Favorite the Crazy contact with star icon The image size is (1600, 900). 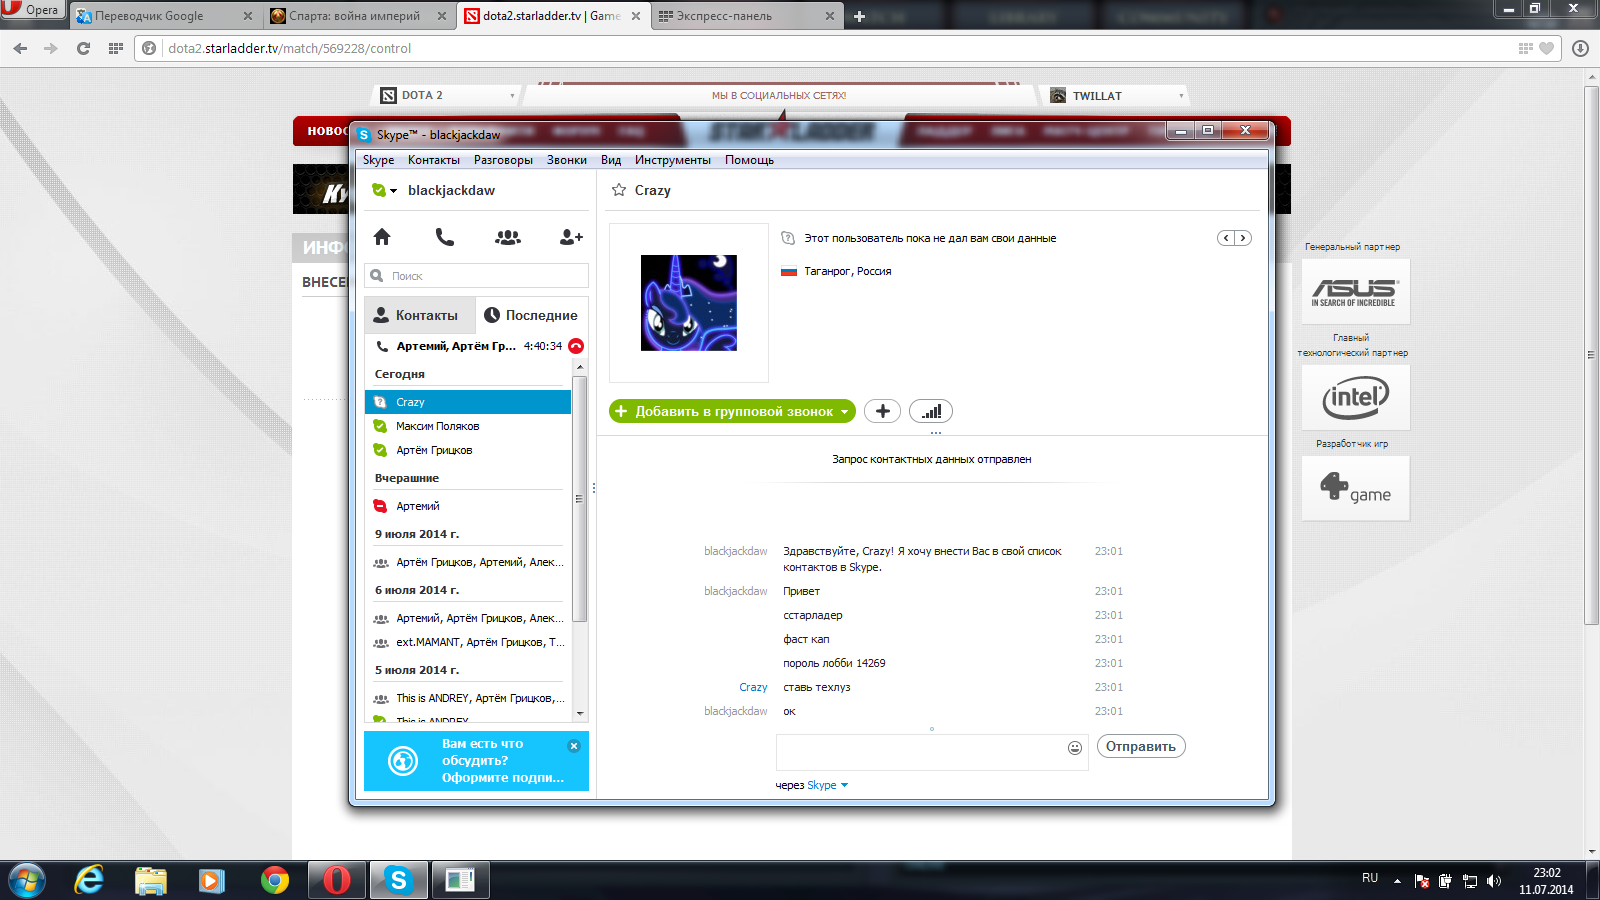(619, 190)
